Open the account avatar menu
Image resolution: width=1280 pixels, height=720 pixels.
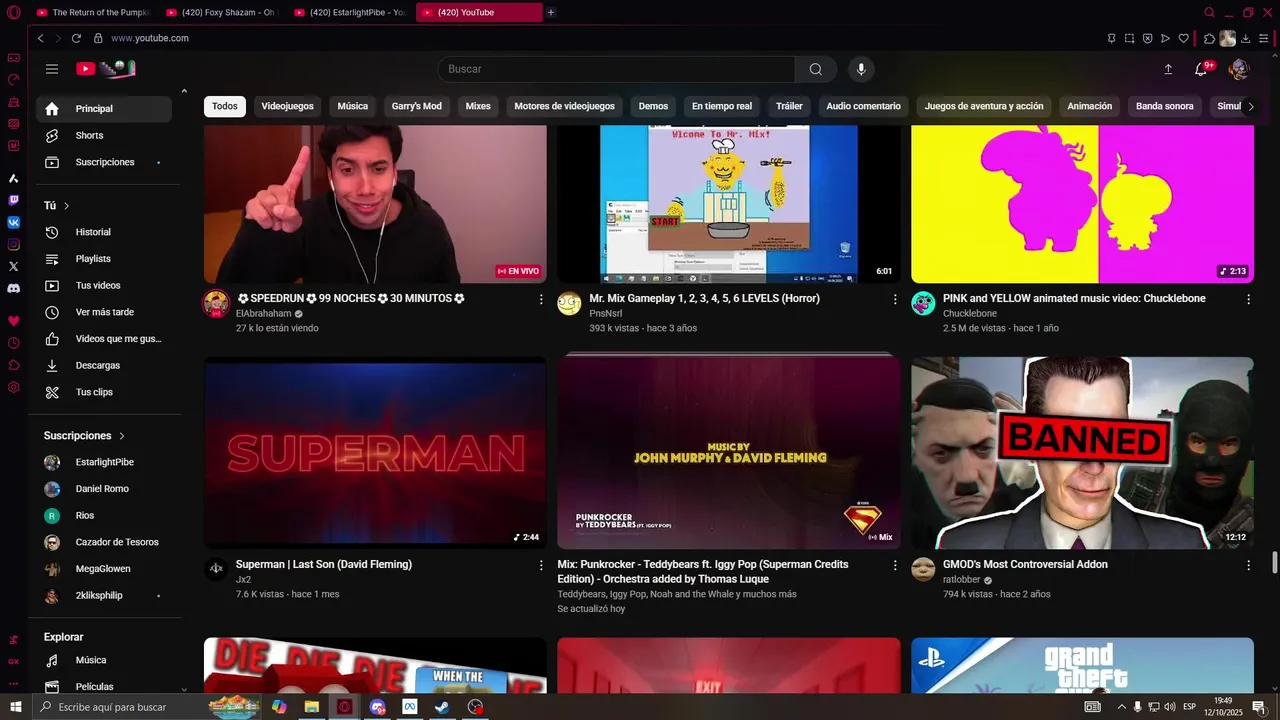point(1239,69)
